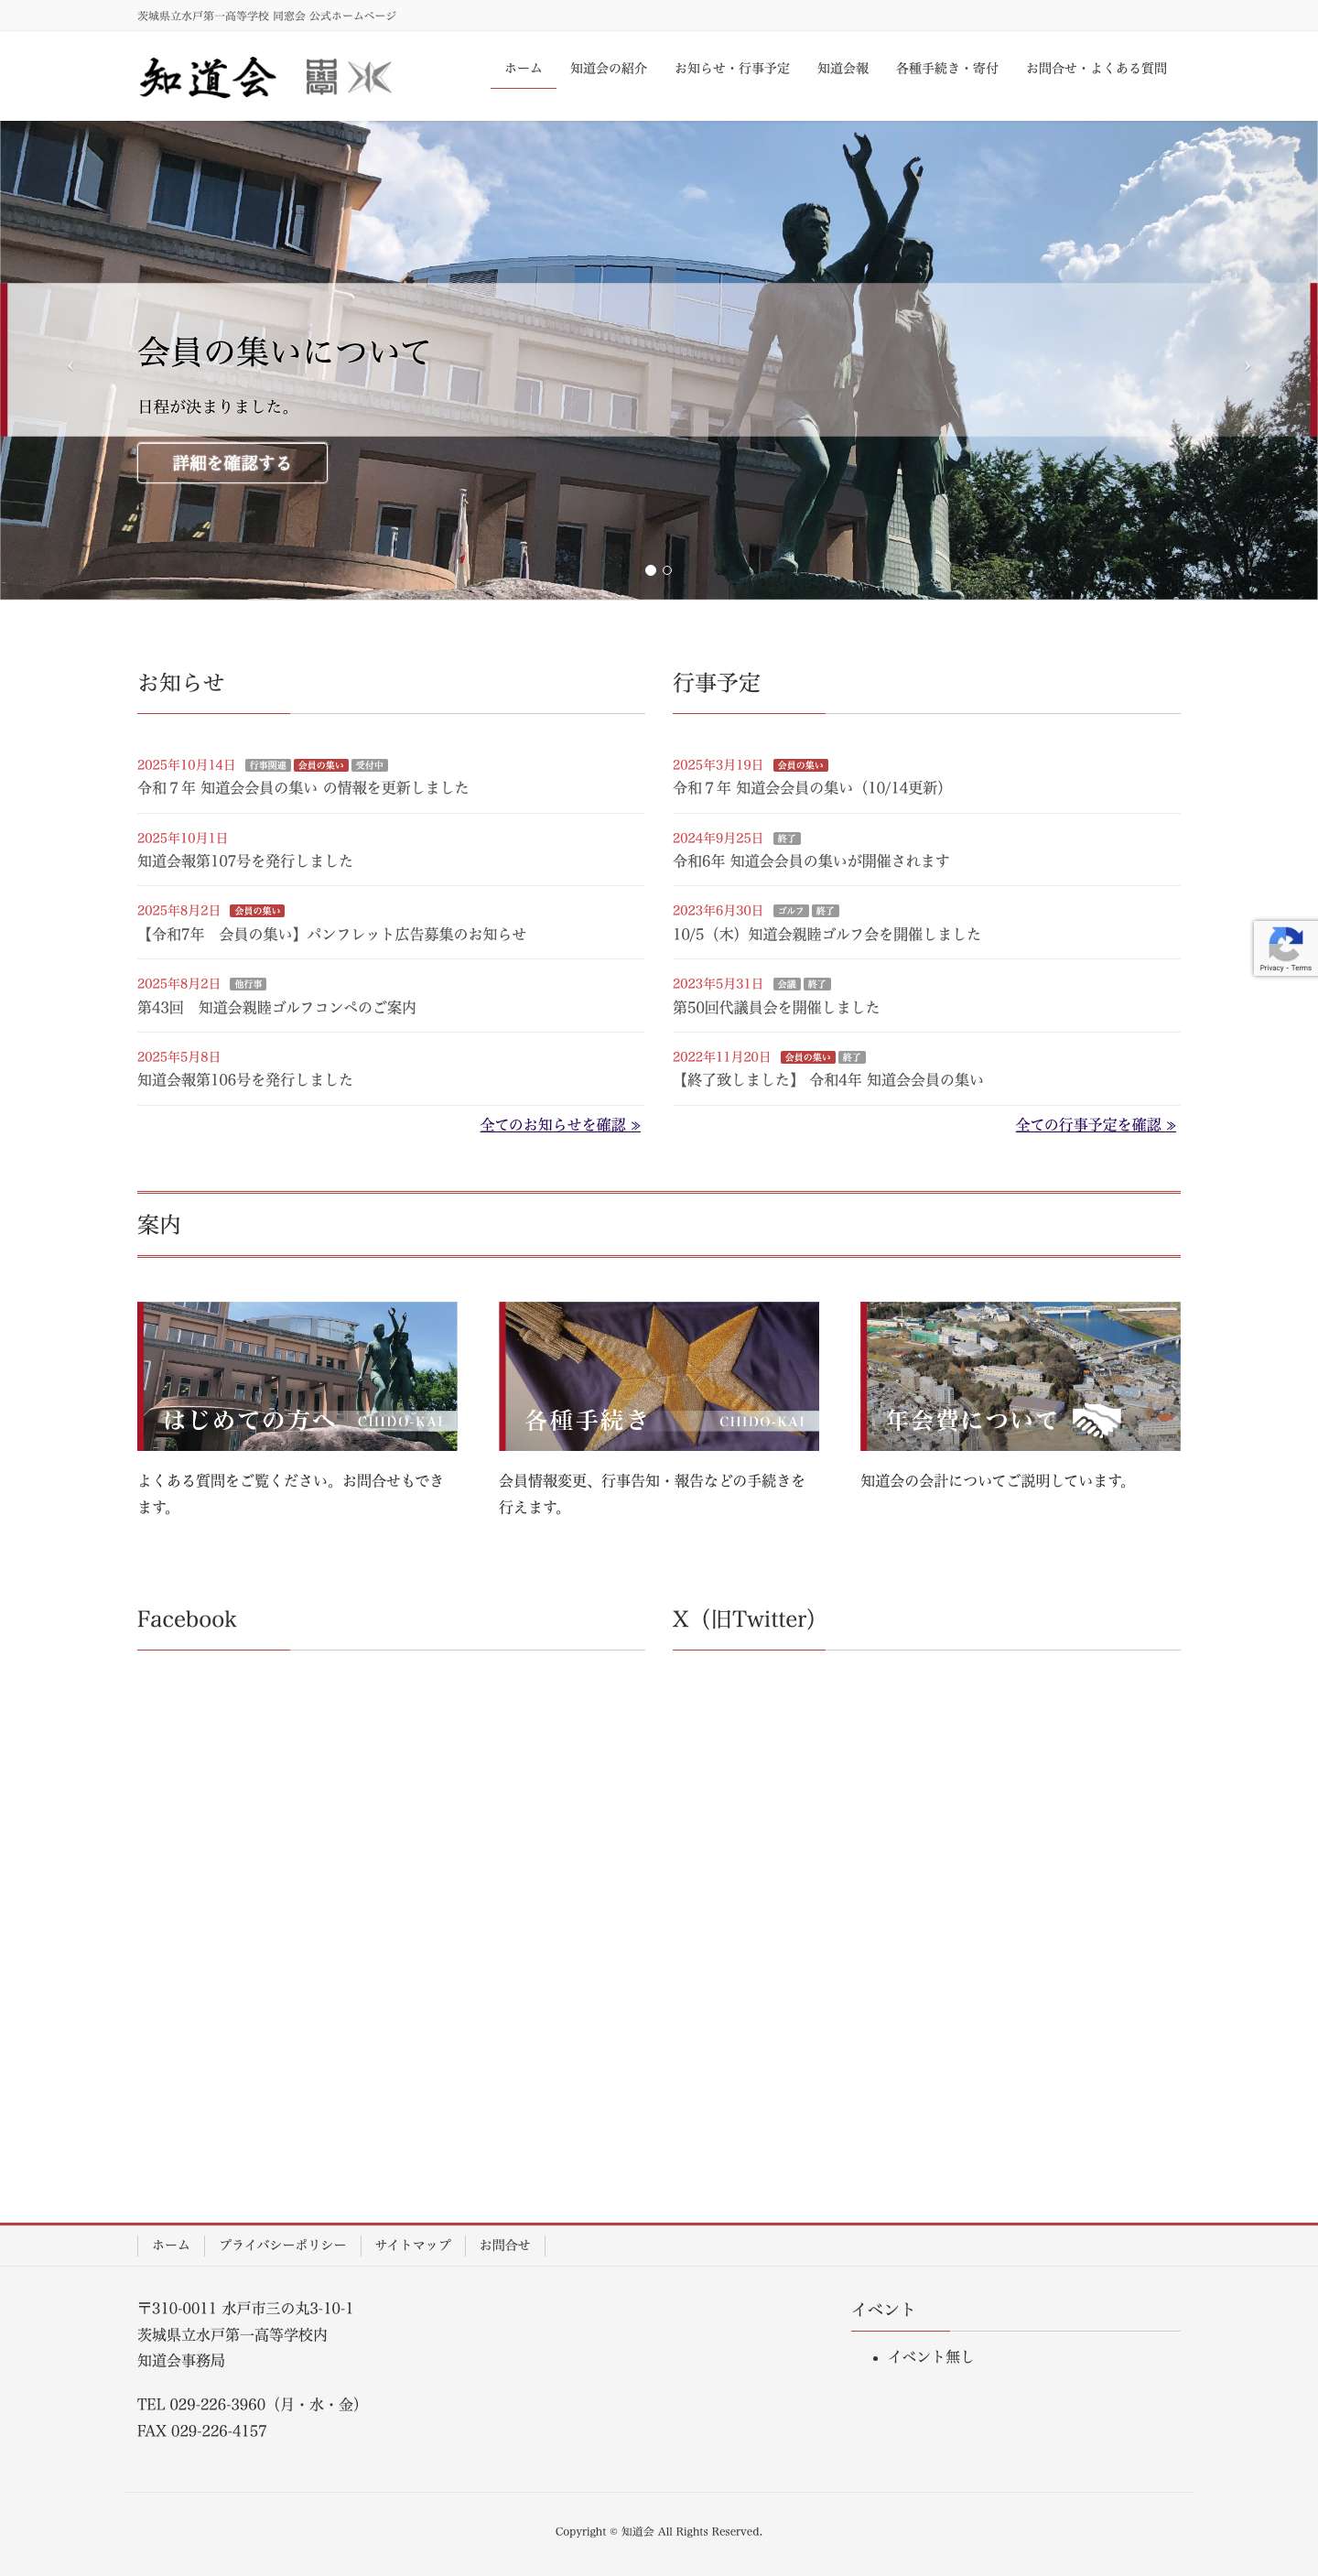
Task: Open 全てのお知らせを確認 link
Action: click(560, 1125)
